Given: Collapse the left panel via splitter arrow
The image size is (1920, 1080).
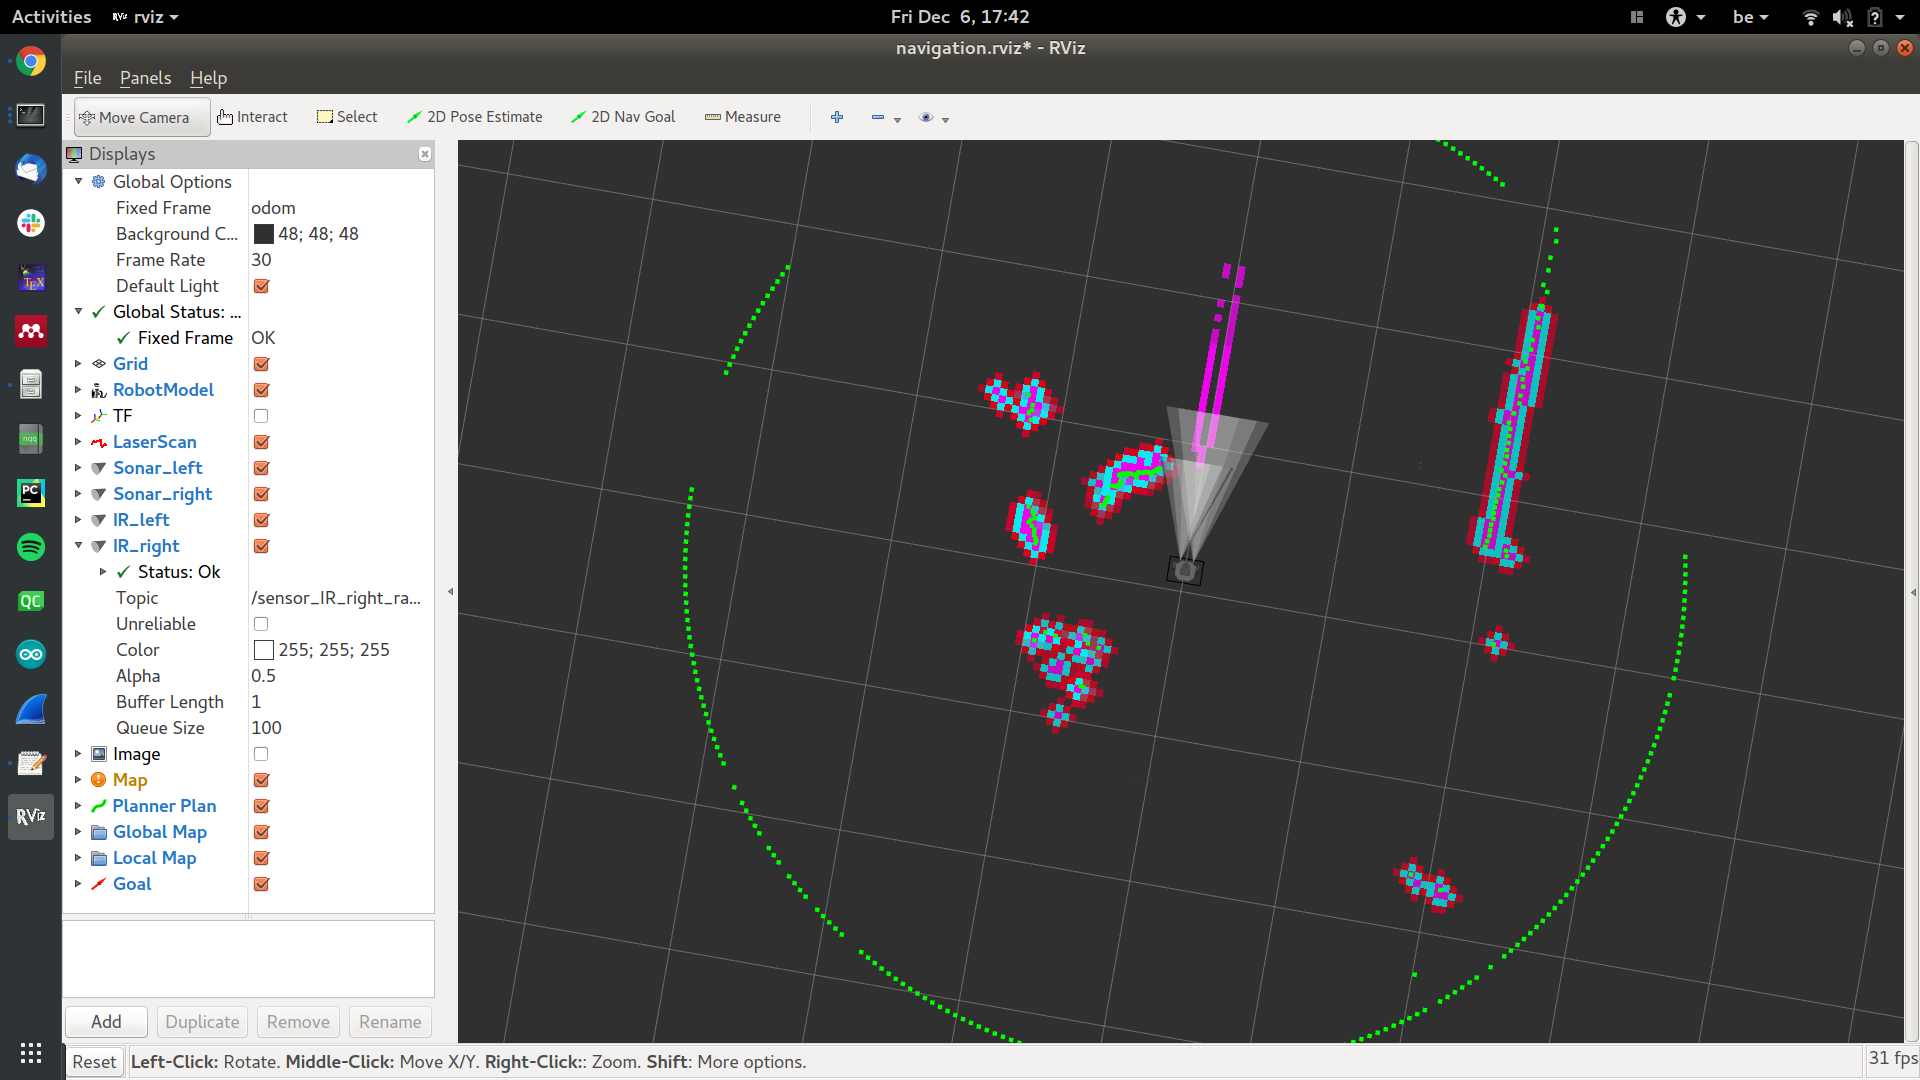Looking at the screenshot, I should (450, 592).
